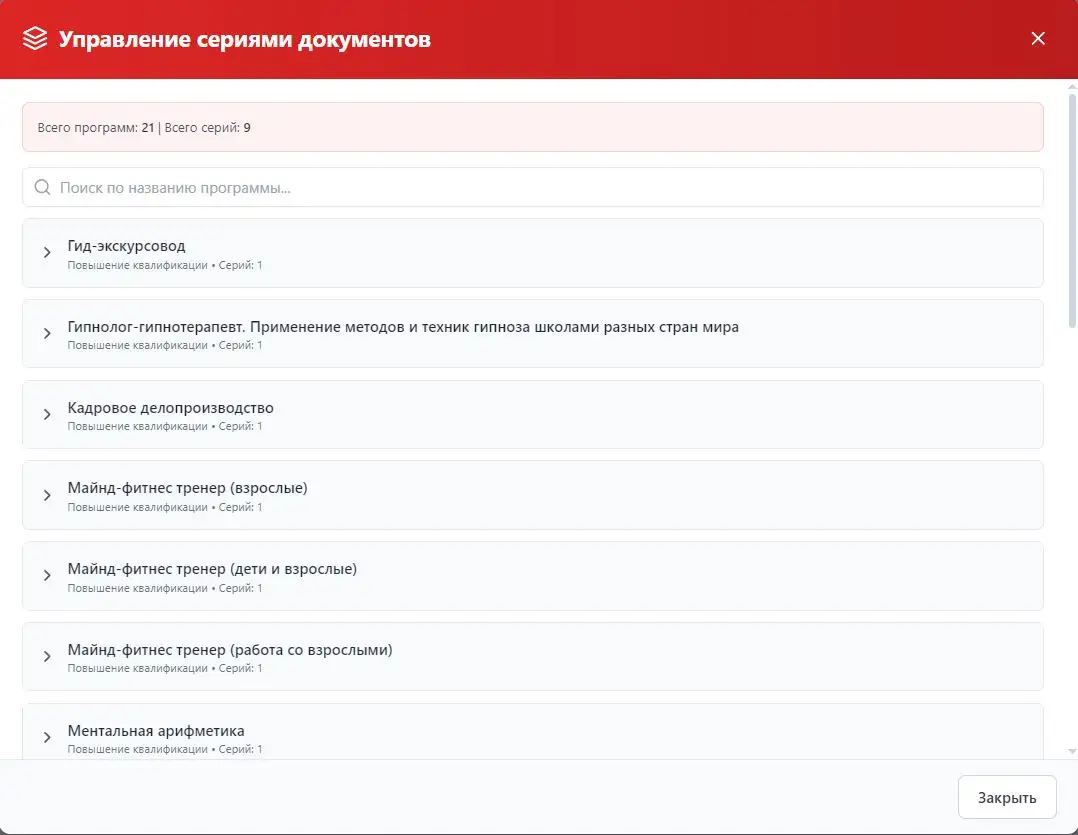1078x835 pixels.
Task: Click the 'Всего программ: 21' summary text
Action: click(96, 127)
